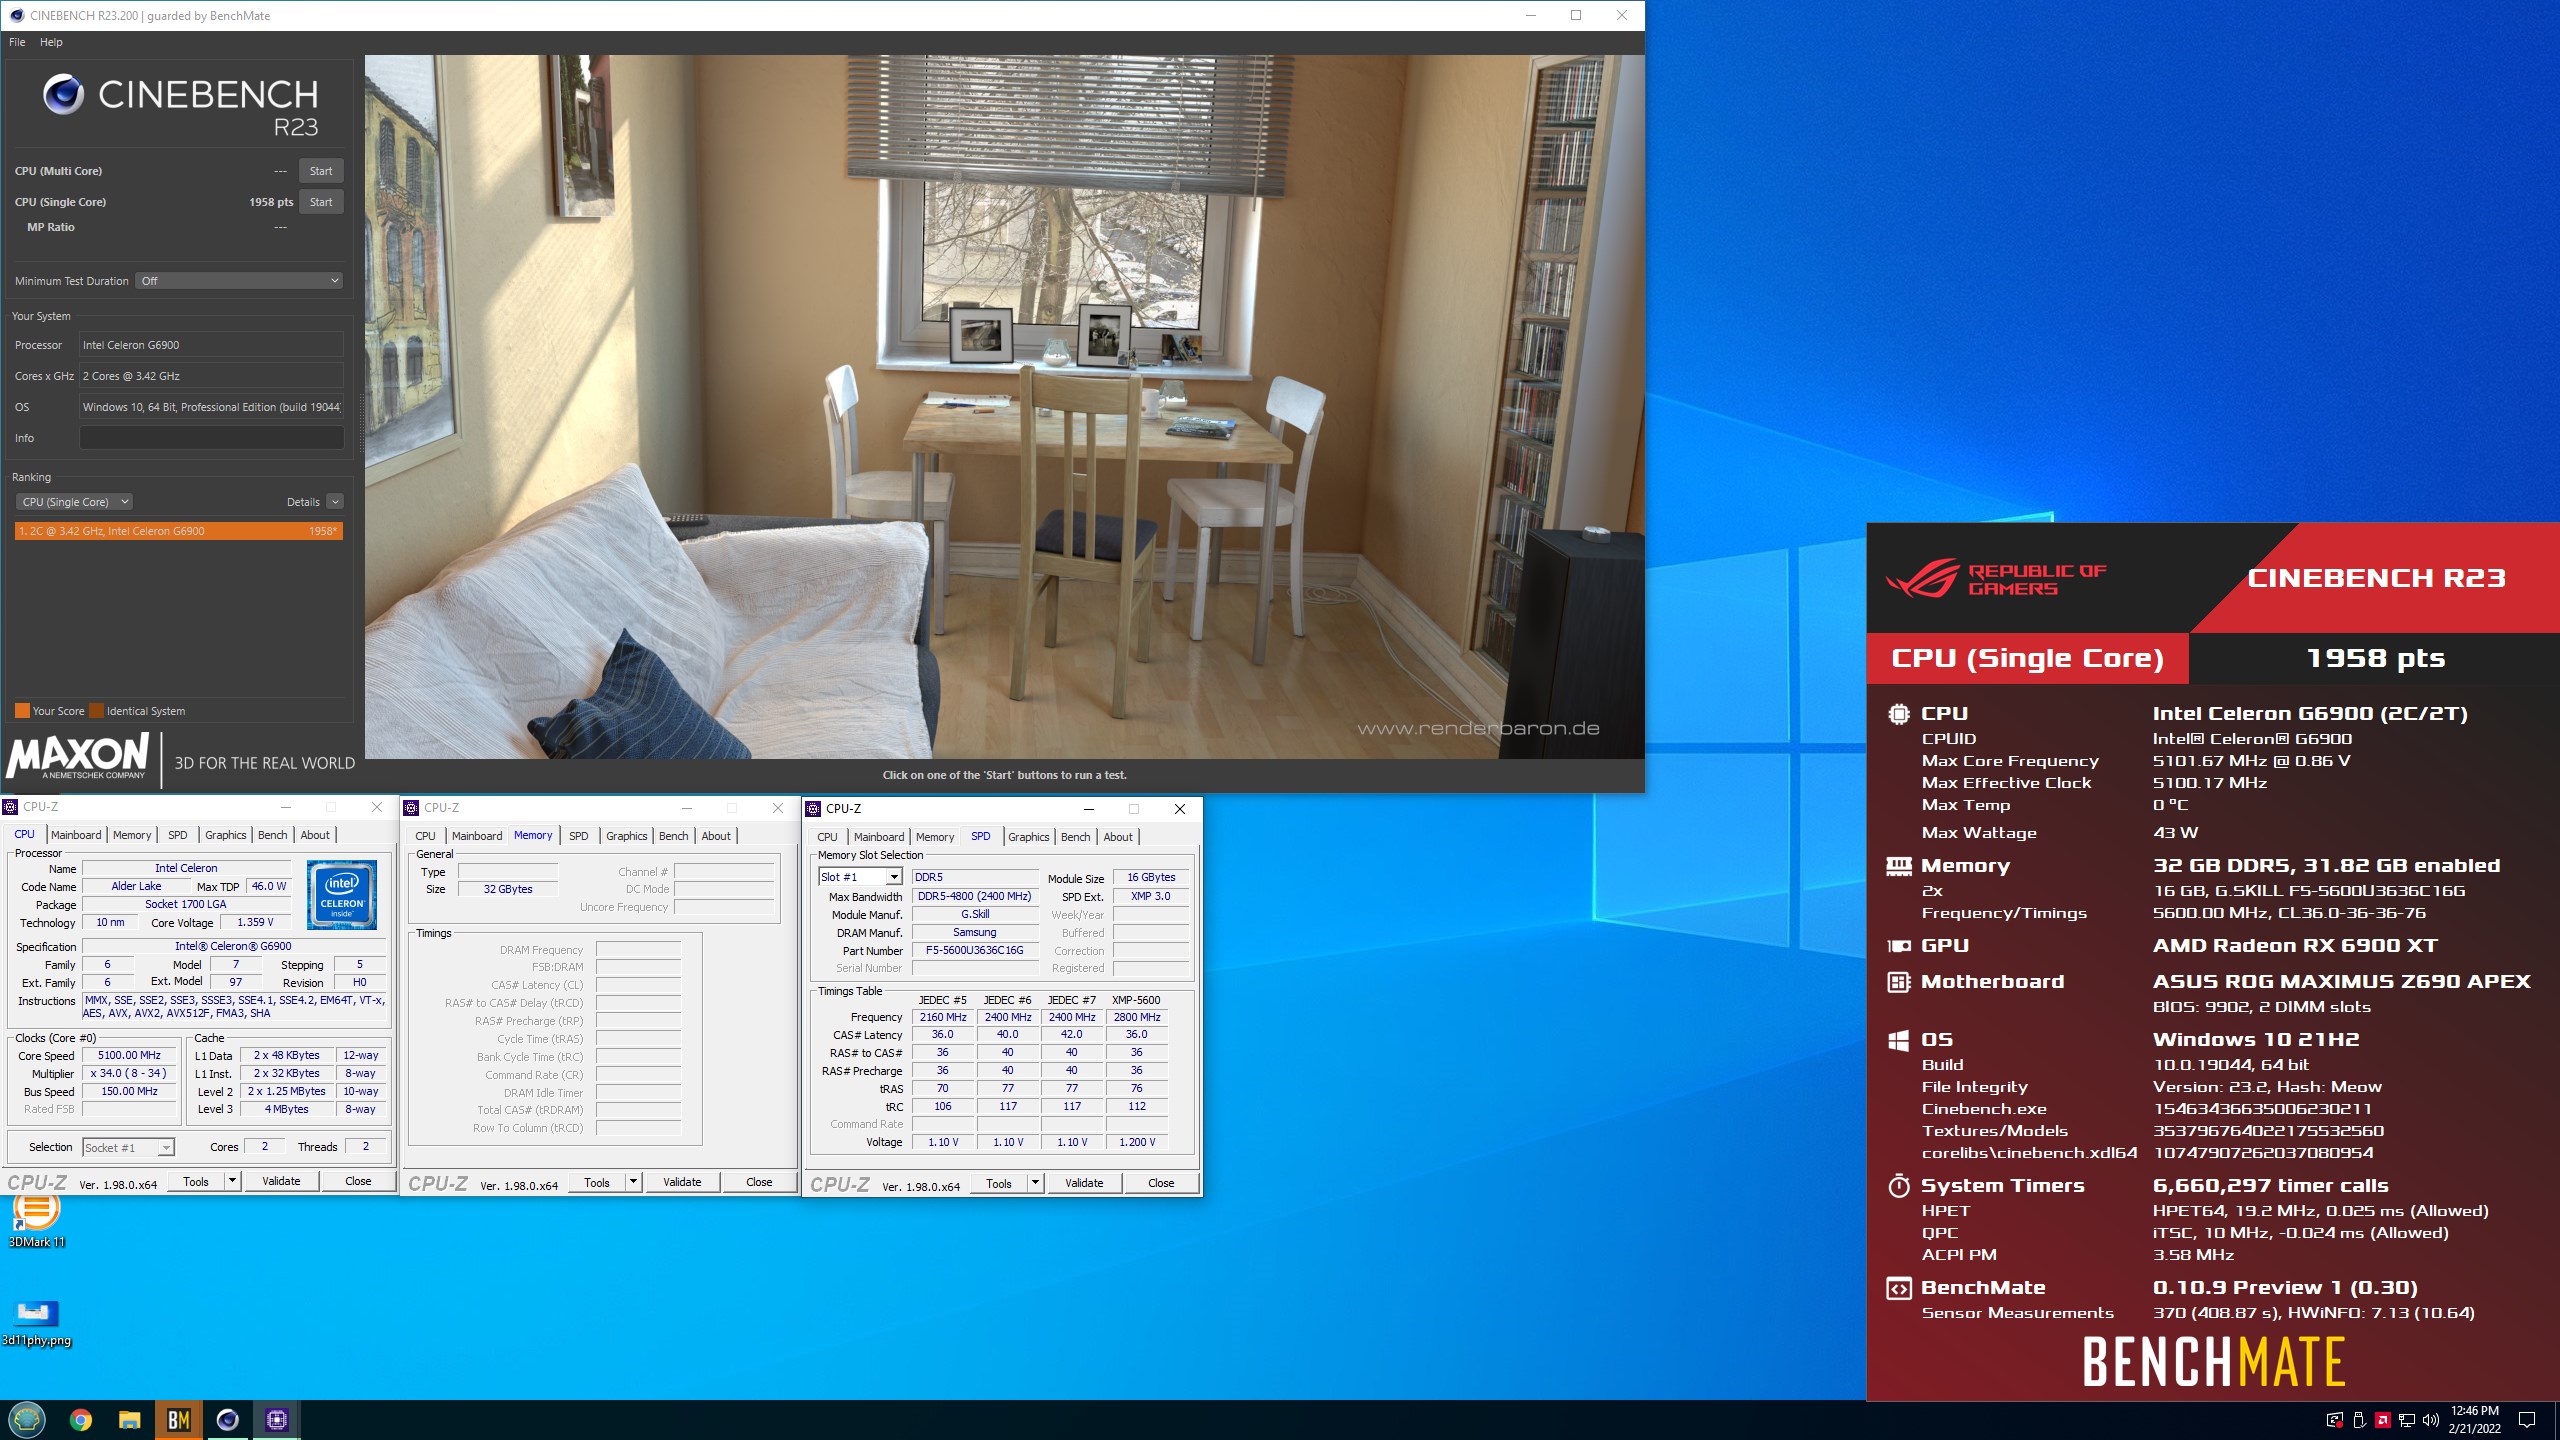
Task: Switch to SPD tab in CPU-Z Memory window
Action: 579,836
